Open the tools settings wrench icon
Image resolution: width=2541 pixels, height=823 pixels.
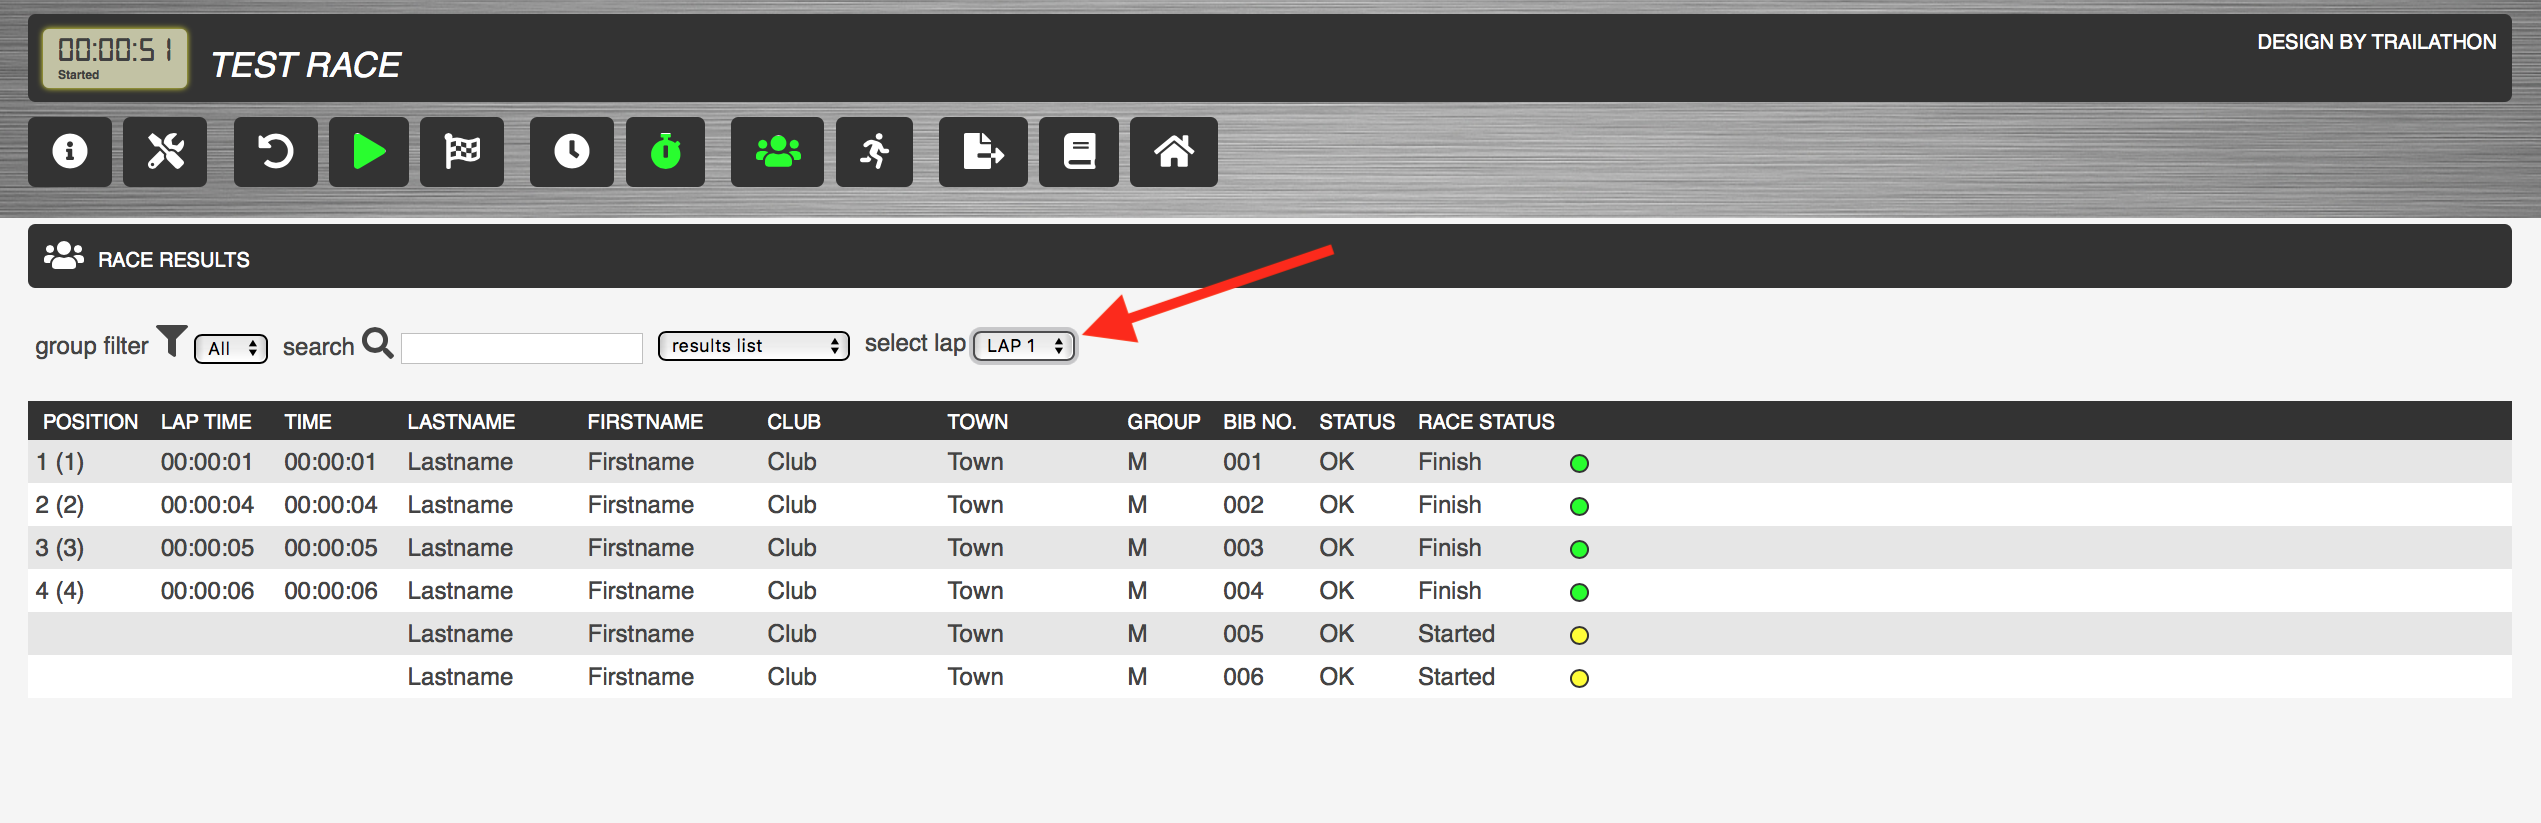165,152
